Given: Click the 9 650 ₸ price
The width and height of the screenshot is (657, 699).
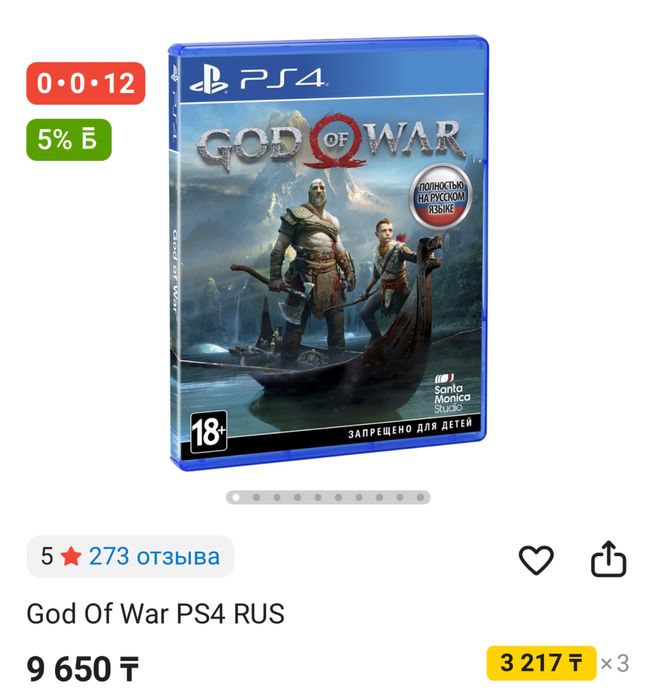Looking at the screenshot, I should click(x=83, y=669).
